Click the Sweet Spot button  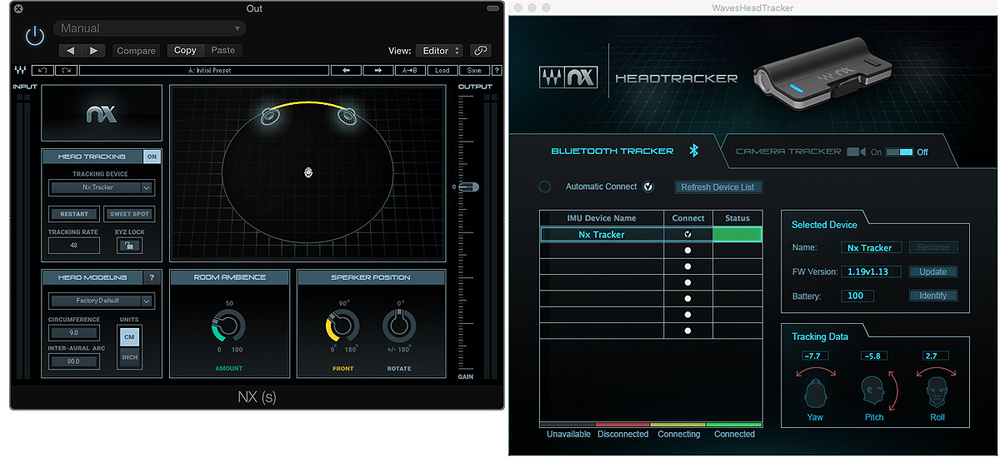pyautogui.click(x=128, y=214)
